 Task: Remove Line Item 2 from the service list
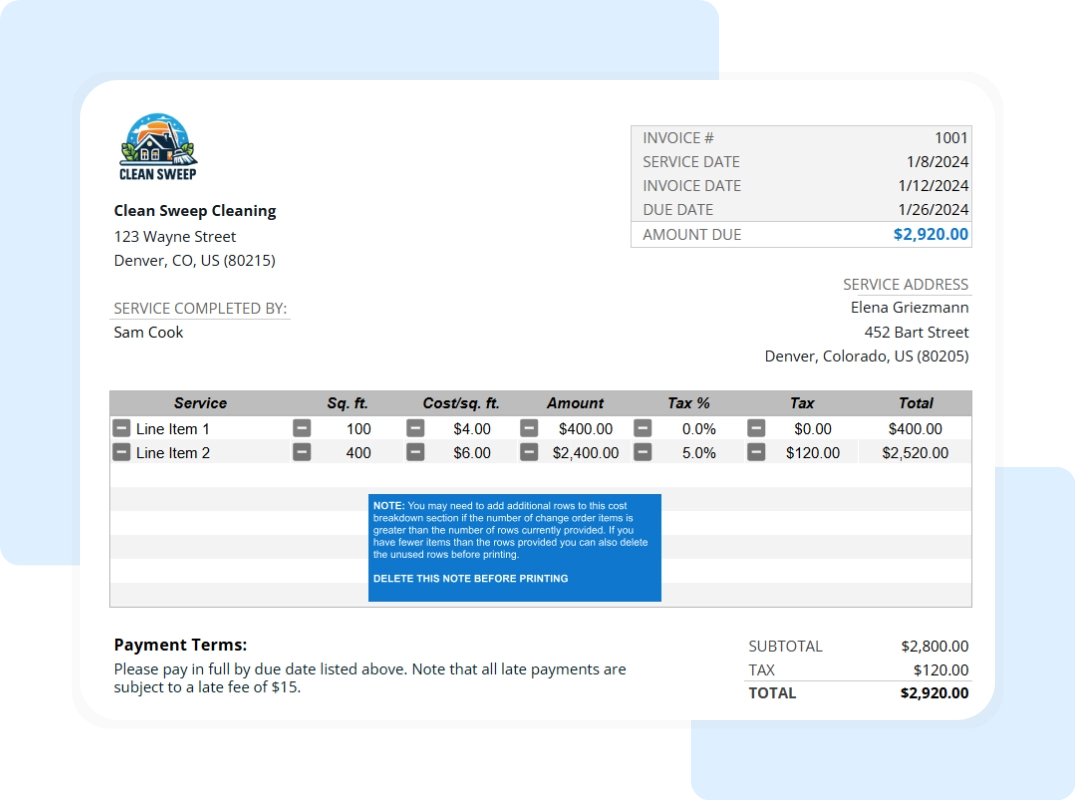(122, 452)
